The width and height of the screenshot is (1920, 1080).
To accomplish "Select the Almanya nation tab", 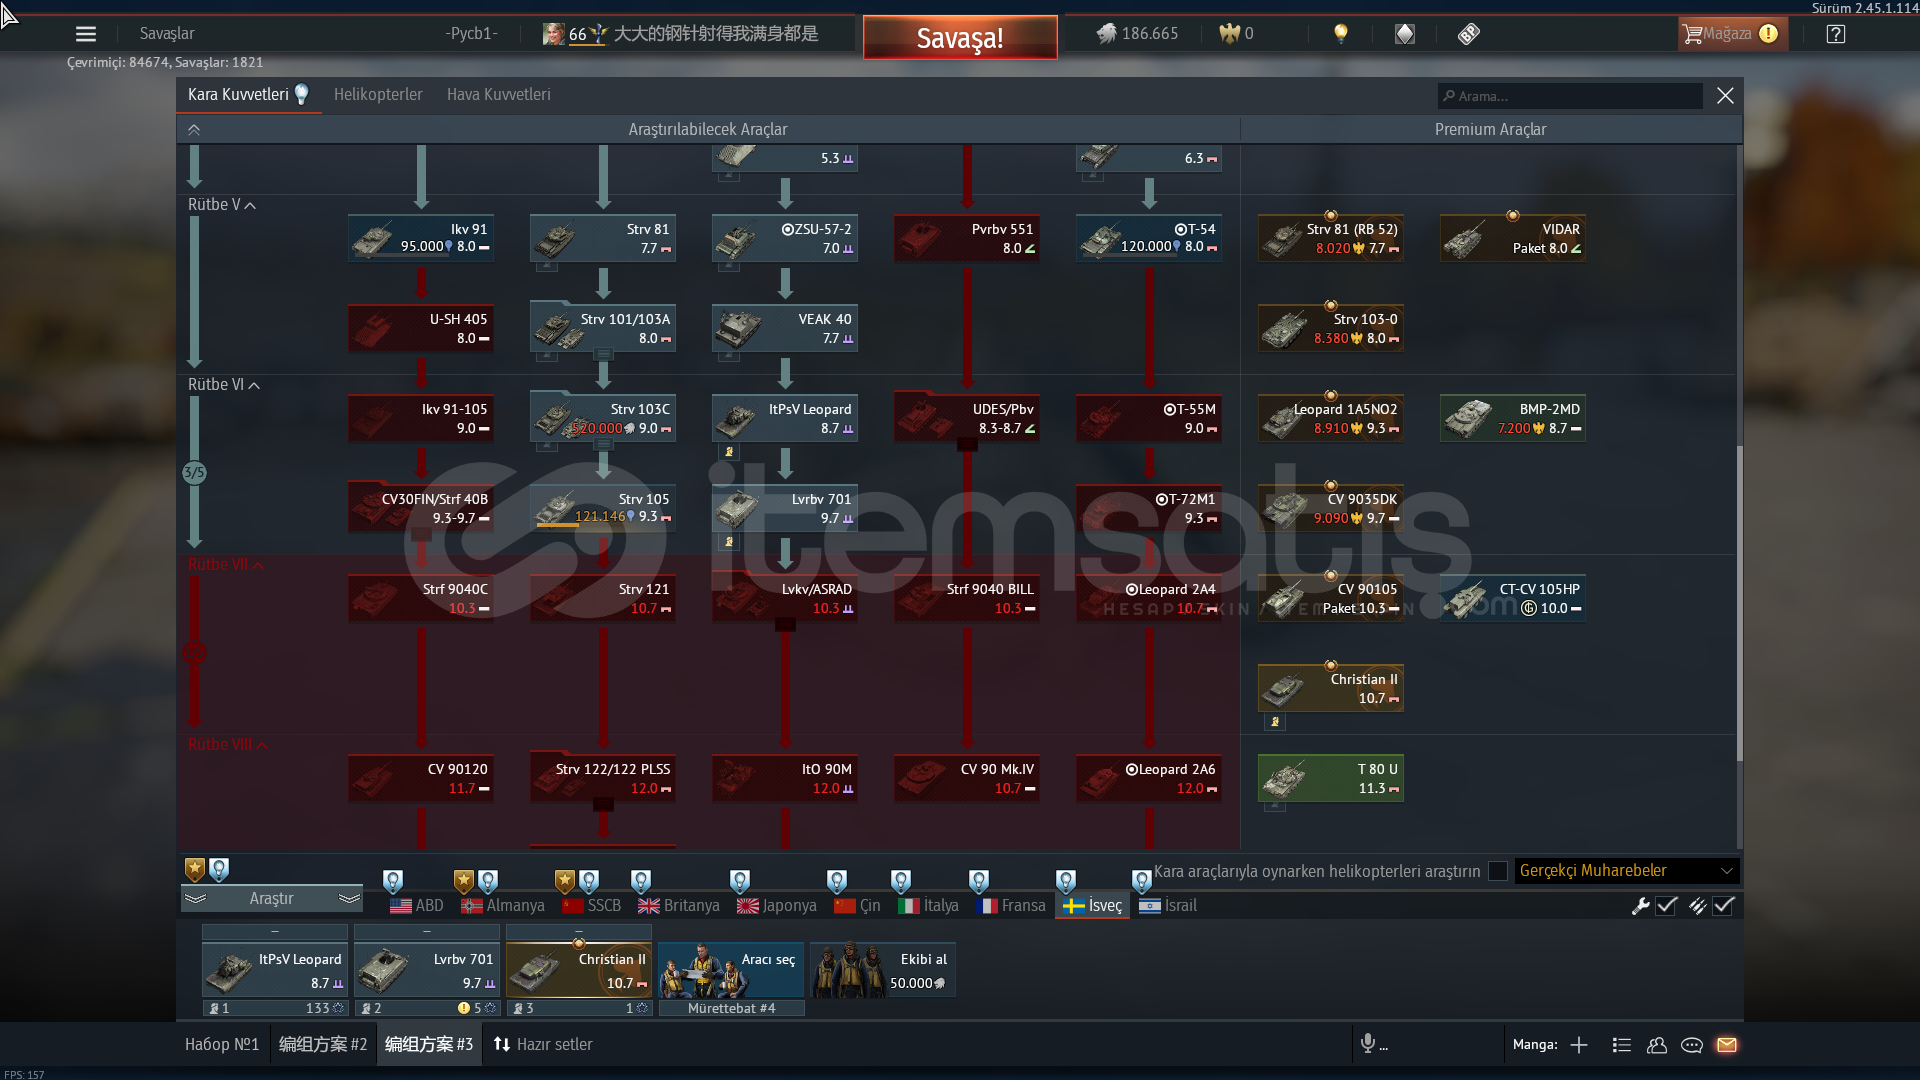I will 503,906.
